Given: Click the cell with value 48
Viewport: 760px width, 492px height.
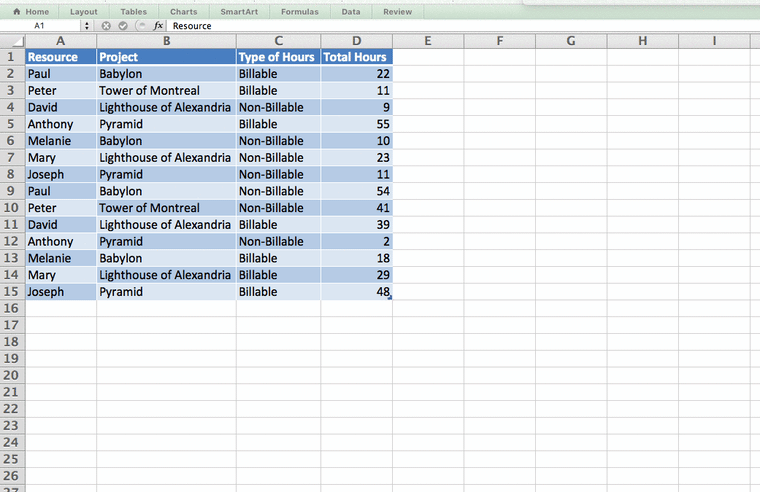Looking at the screenshot, I should pos(356,292).
